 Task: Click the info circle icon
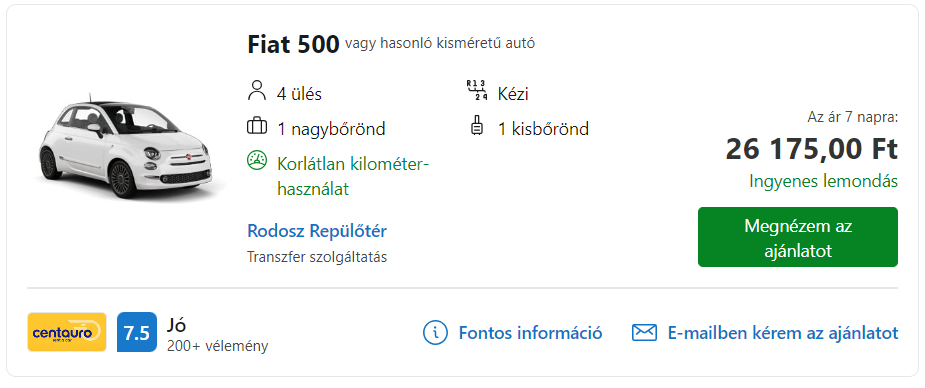point(436,333)
